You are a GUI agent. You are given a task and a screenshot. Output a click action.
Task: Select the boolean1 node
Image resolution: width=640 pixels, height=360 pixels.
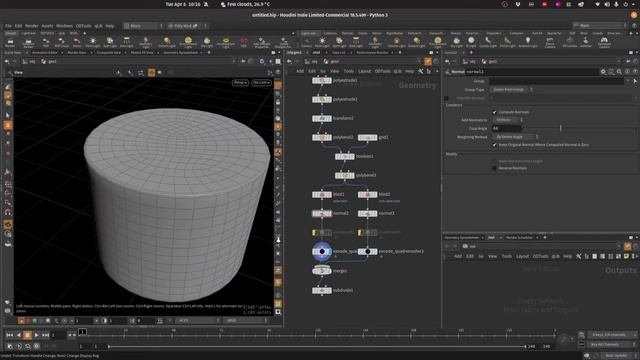[x=344, y=156]
